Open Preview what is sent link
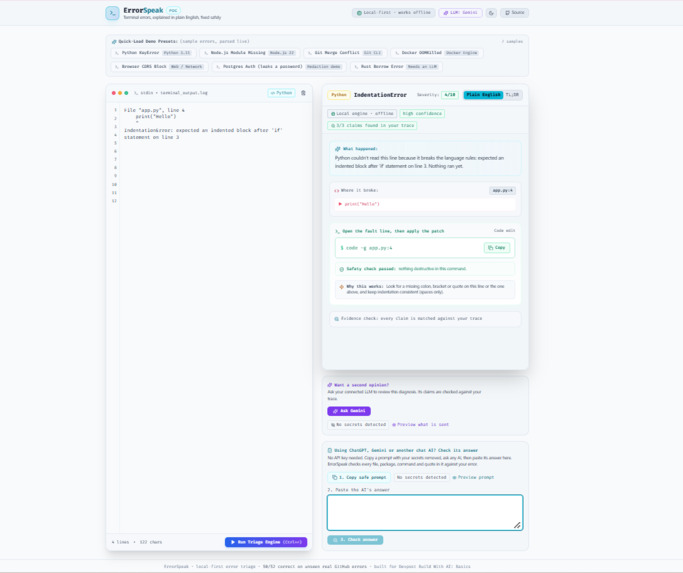 point(420,424)
